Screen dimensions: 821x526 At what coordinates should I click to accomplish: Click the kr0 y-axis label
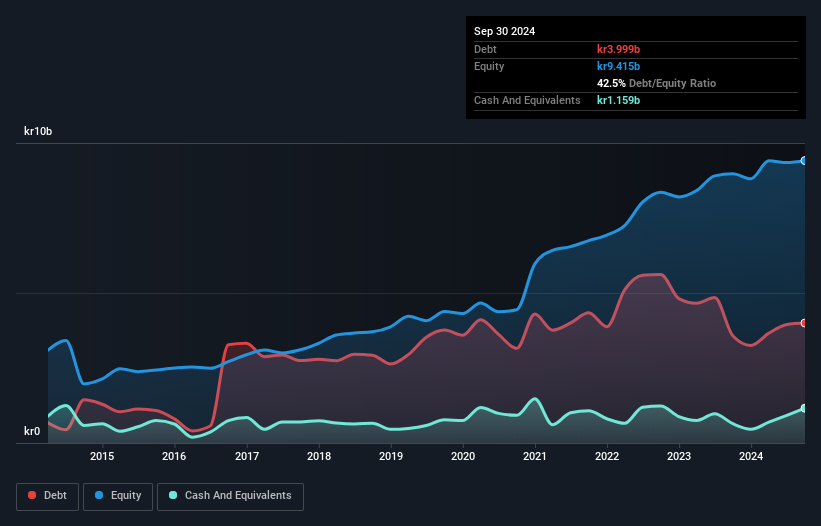32,431
